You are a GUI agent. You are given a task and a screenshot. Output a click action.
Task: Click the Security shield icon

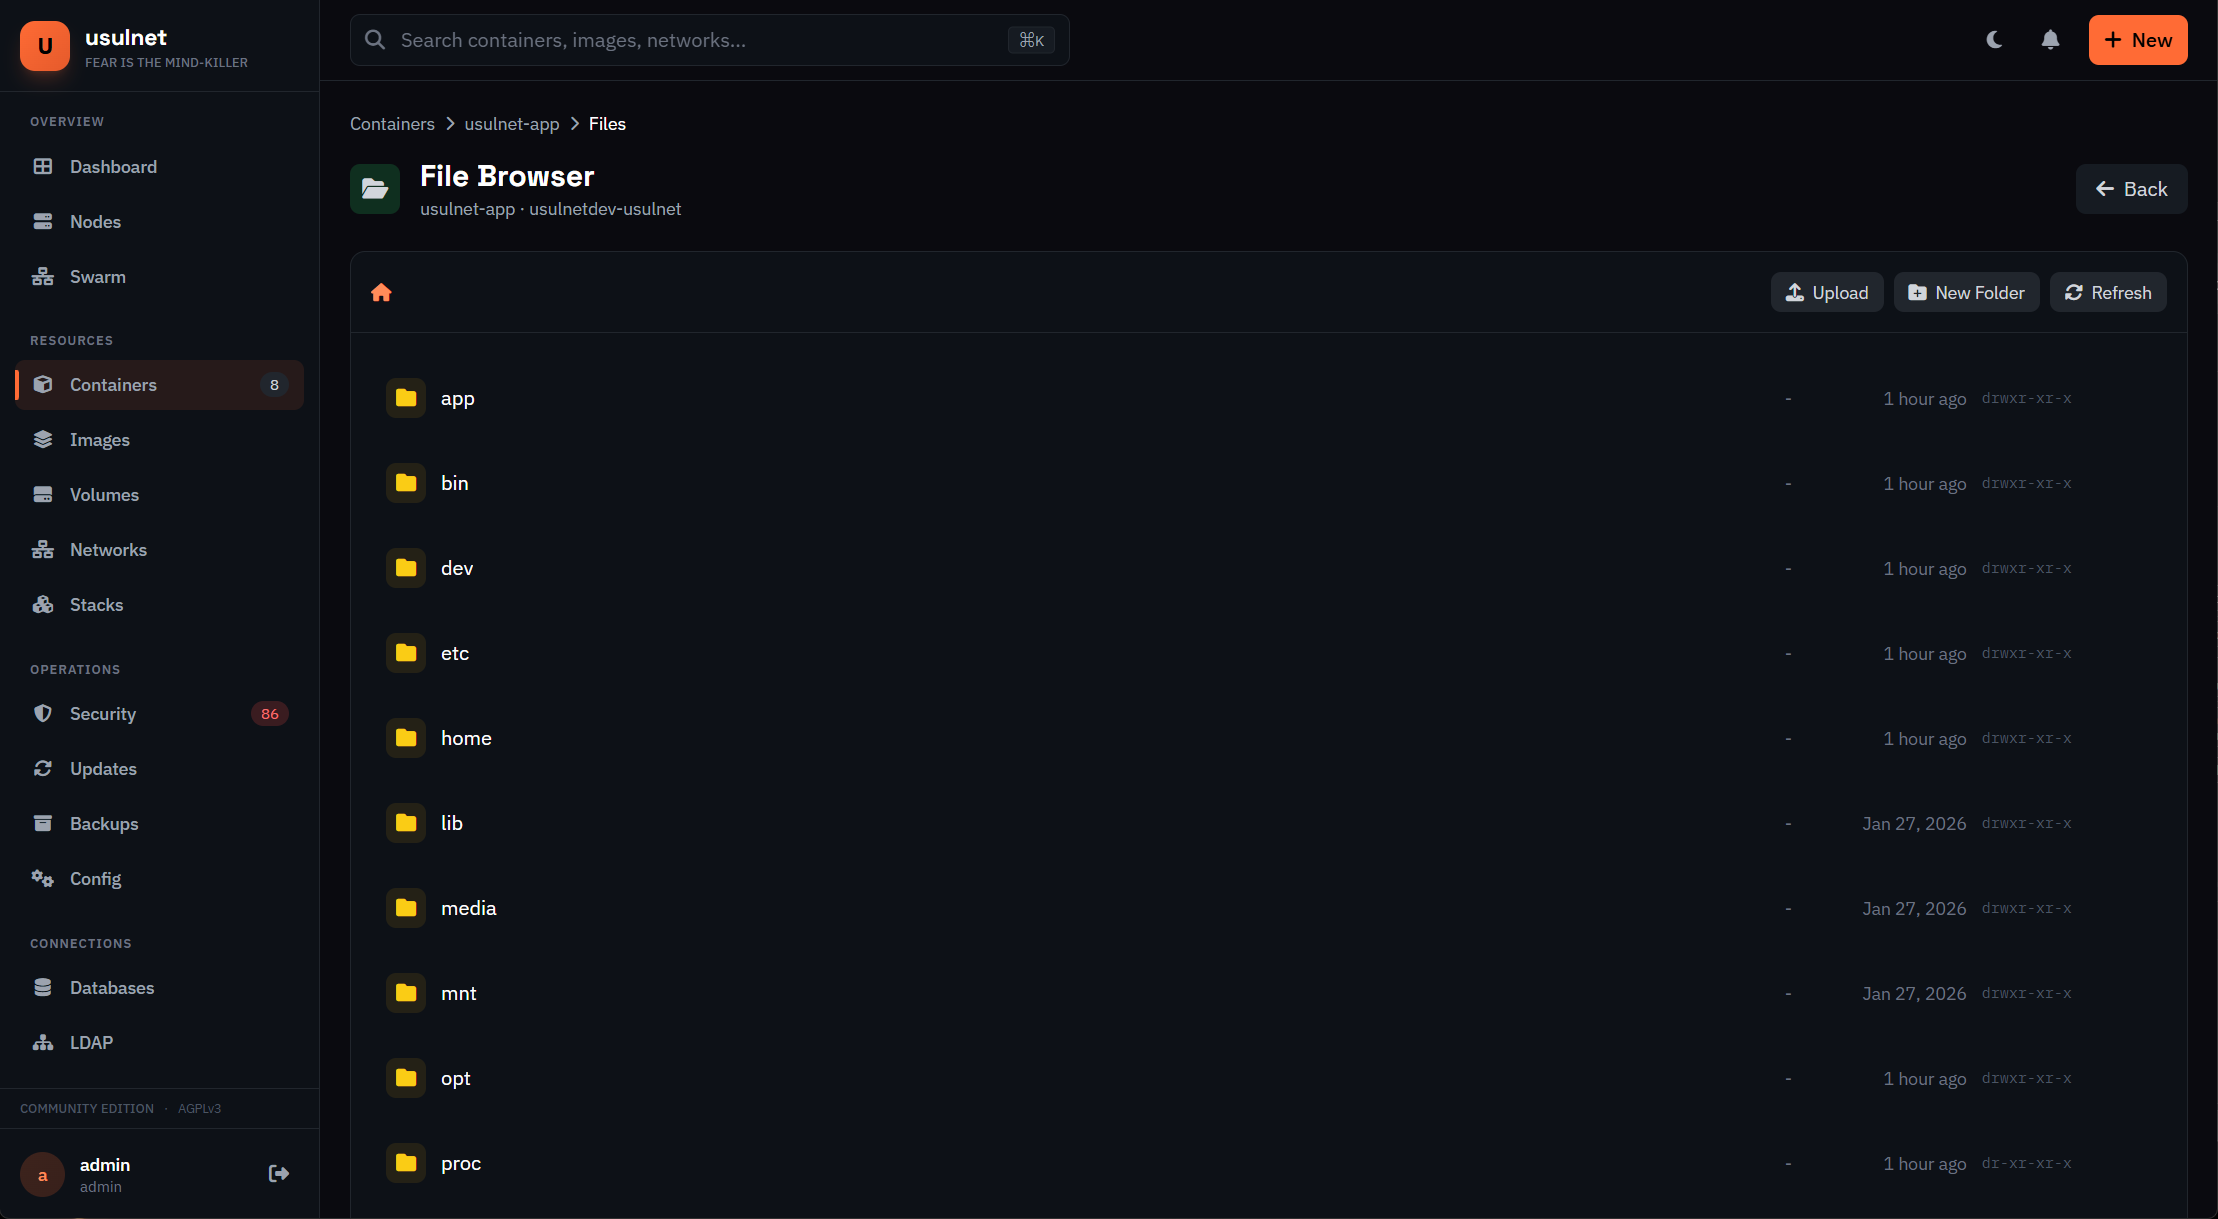43,713
